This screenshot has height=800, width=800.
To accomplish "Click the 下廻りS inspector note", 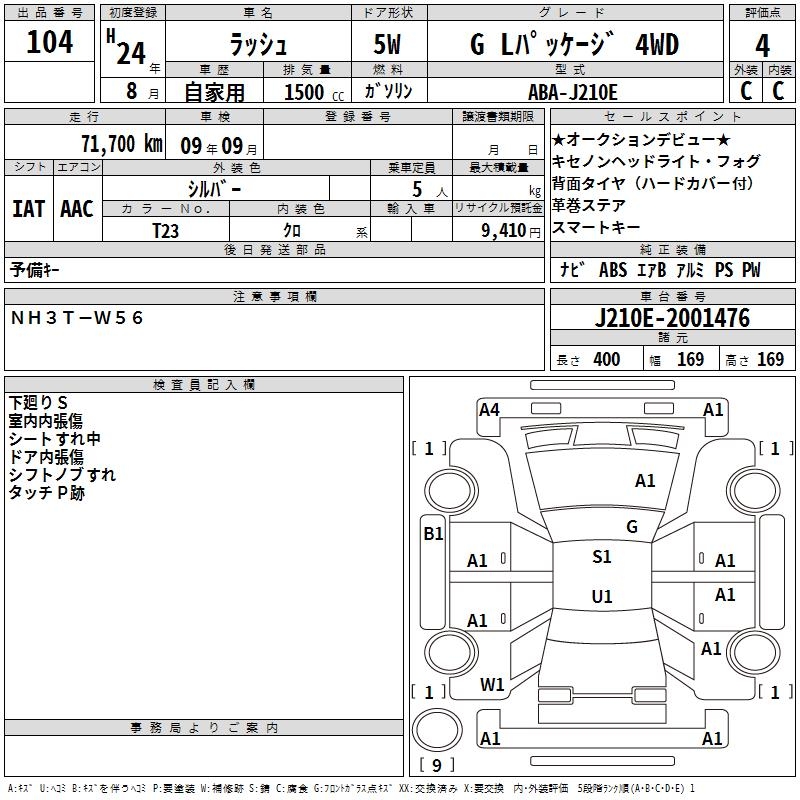I will click(38, 402).
